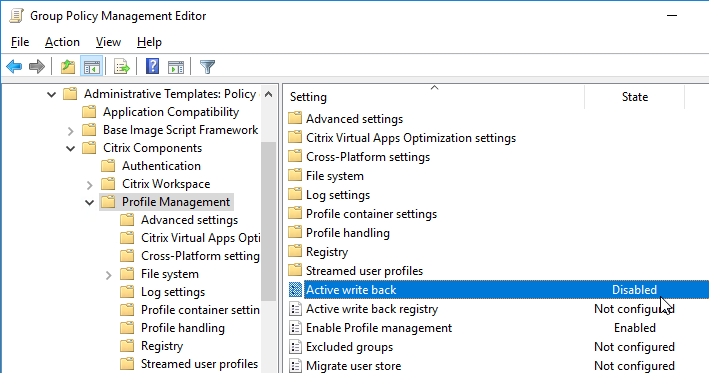
Task: Toggle the Show/Hide Action Pane icon
Action: pyautogui.click(x=176, y=67)
